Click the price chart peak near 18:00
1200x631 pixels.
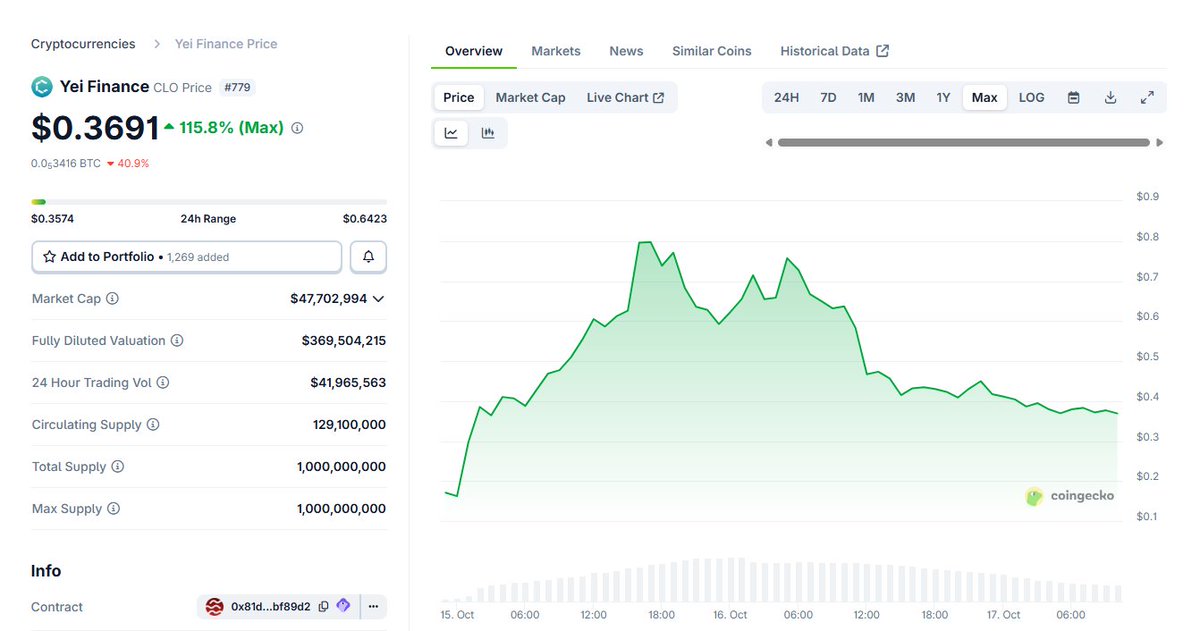[644, 242]
